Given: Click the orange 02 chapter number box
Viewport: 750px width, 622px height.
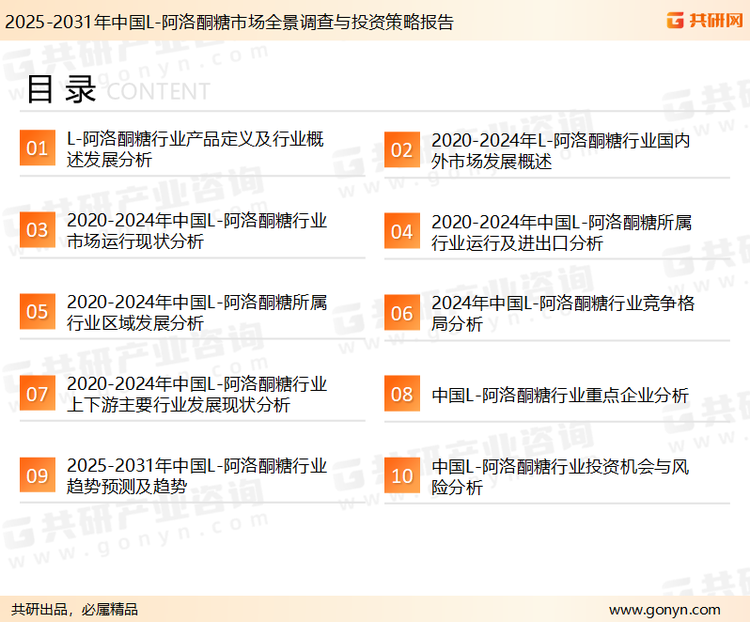Looking at the screenshot, I should click(x=402, y=150).
